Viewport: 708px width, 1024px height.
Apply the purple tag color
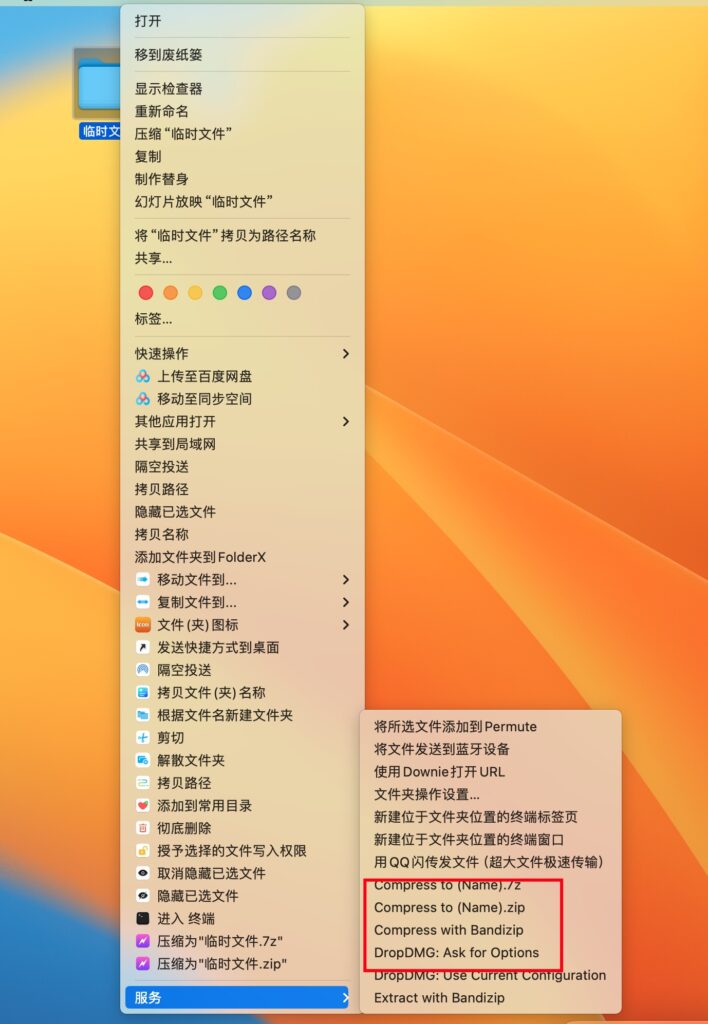point(269,293)
